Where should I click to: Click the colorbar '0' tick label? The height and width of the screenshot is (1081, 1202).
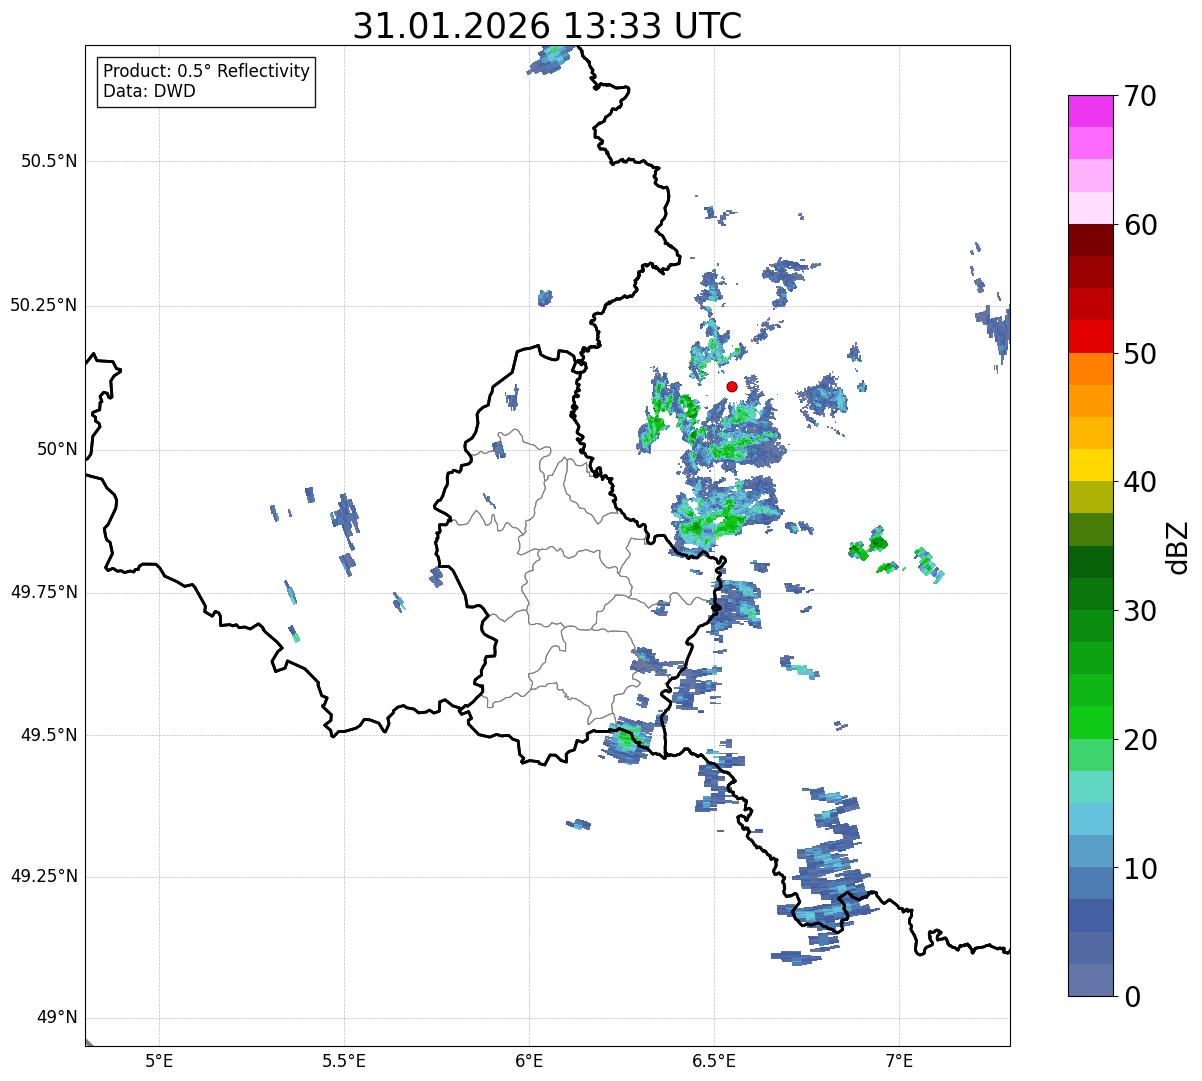click(1132, 997)
